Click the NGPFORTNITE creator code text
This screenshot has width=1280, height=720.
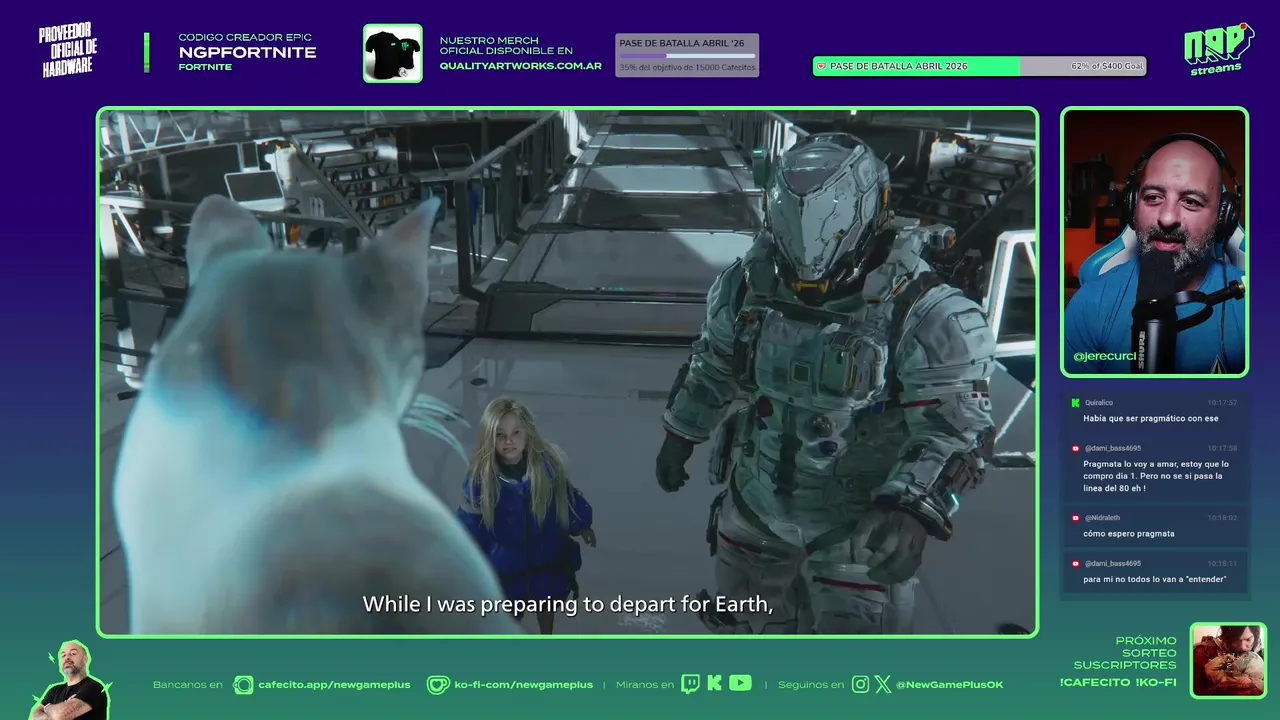click(x=247, y=53)
